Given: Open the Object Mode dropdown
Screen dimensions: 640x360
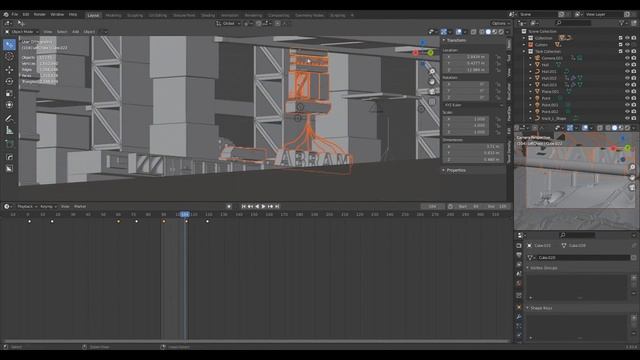Looking at the screenshot, I should coord(22,32).
